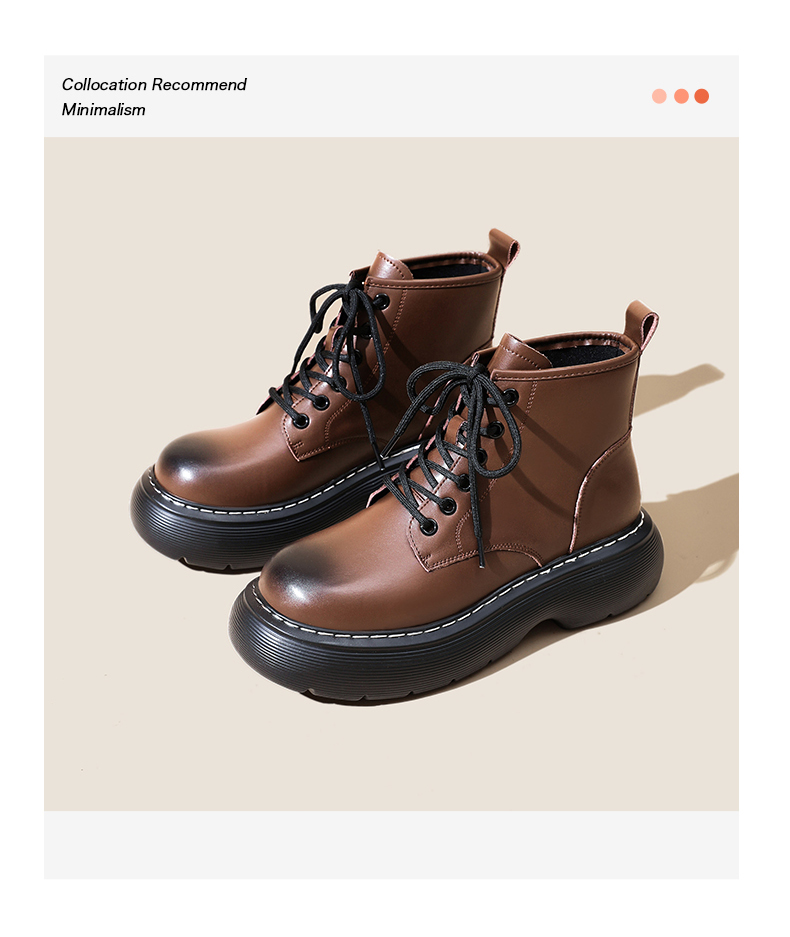Click the rear boot's heel pull tab
The image size is (790, 937).
503,248
